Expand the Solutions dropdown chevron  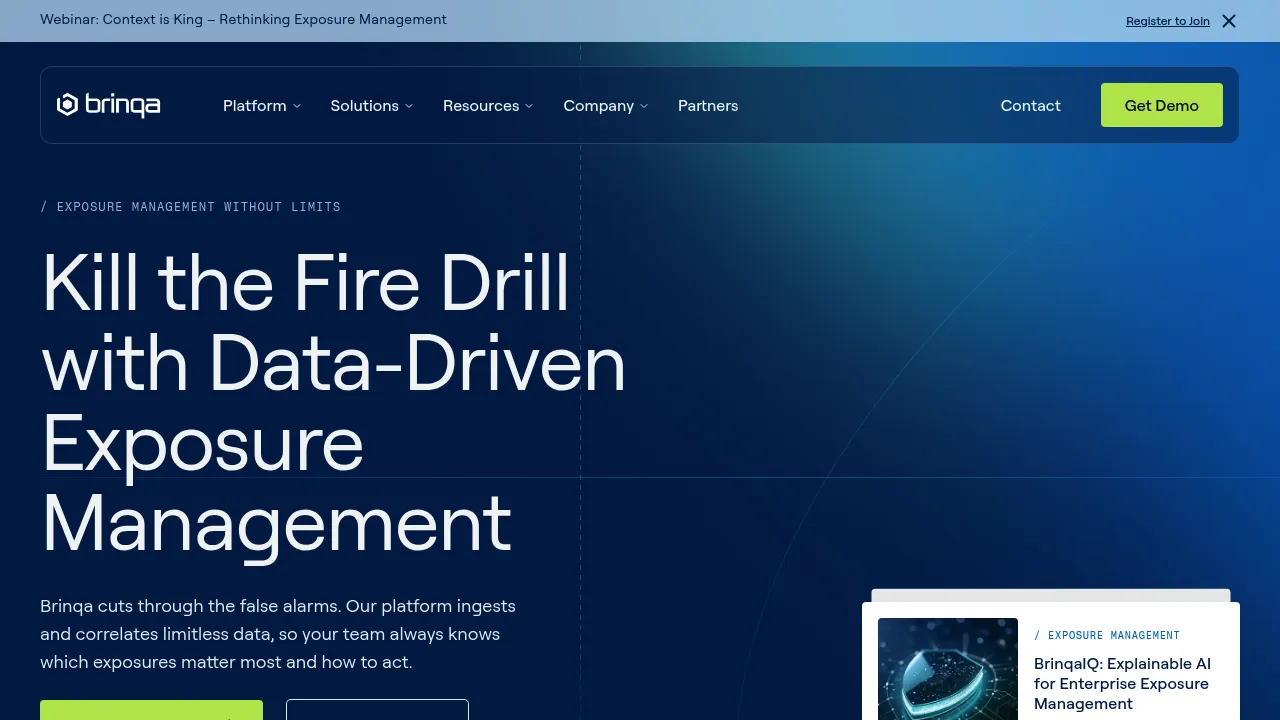point(409,106)
